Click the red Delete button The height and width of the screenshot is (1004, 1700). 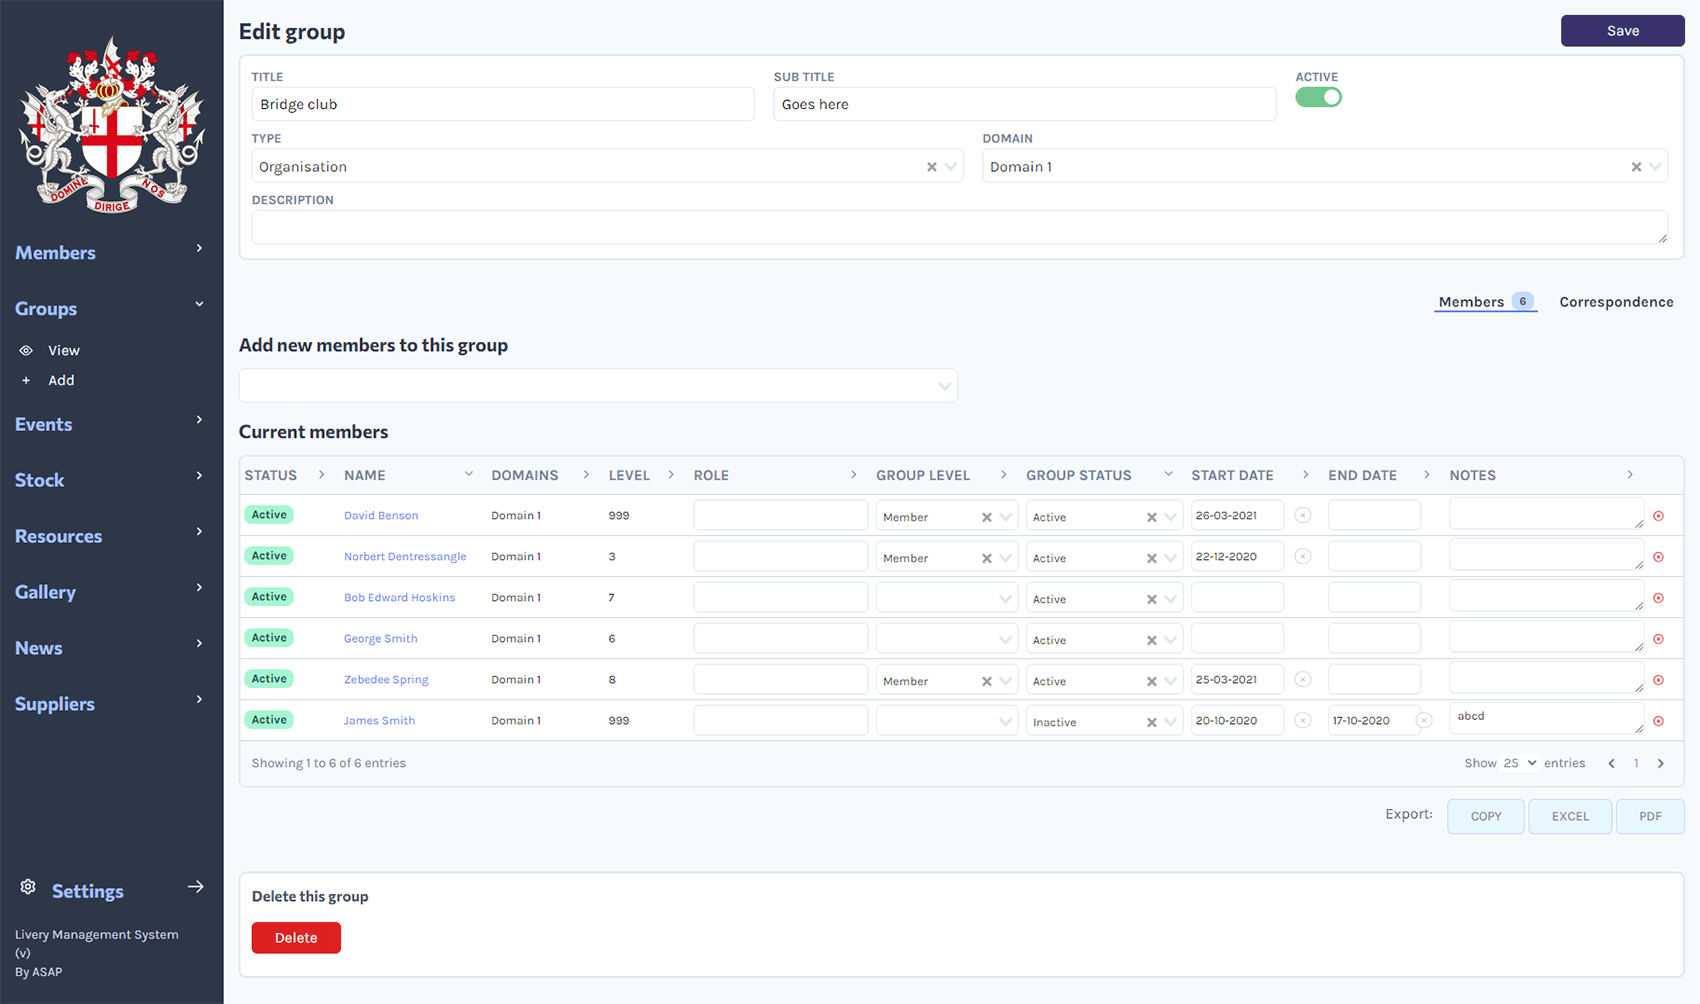(x=296, y=938)
